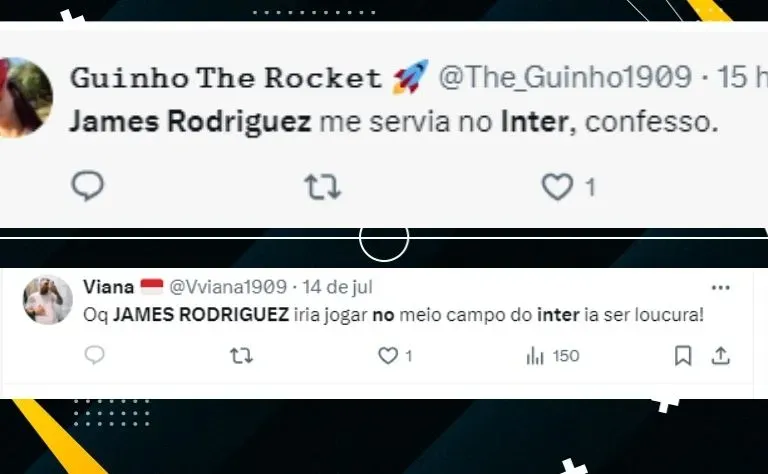Open the 15 h timestamp on Guinho's tweet
Image resolution: width=768 pixels, height=474 pixels.
point(743,77)
